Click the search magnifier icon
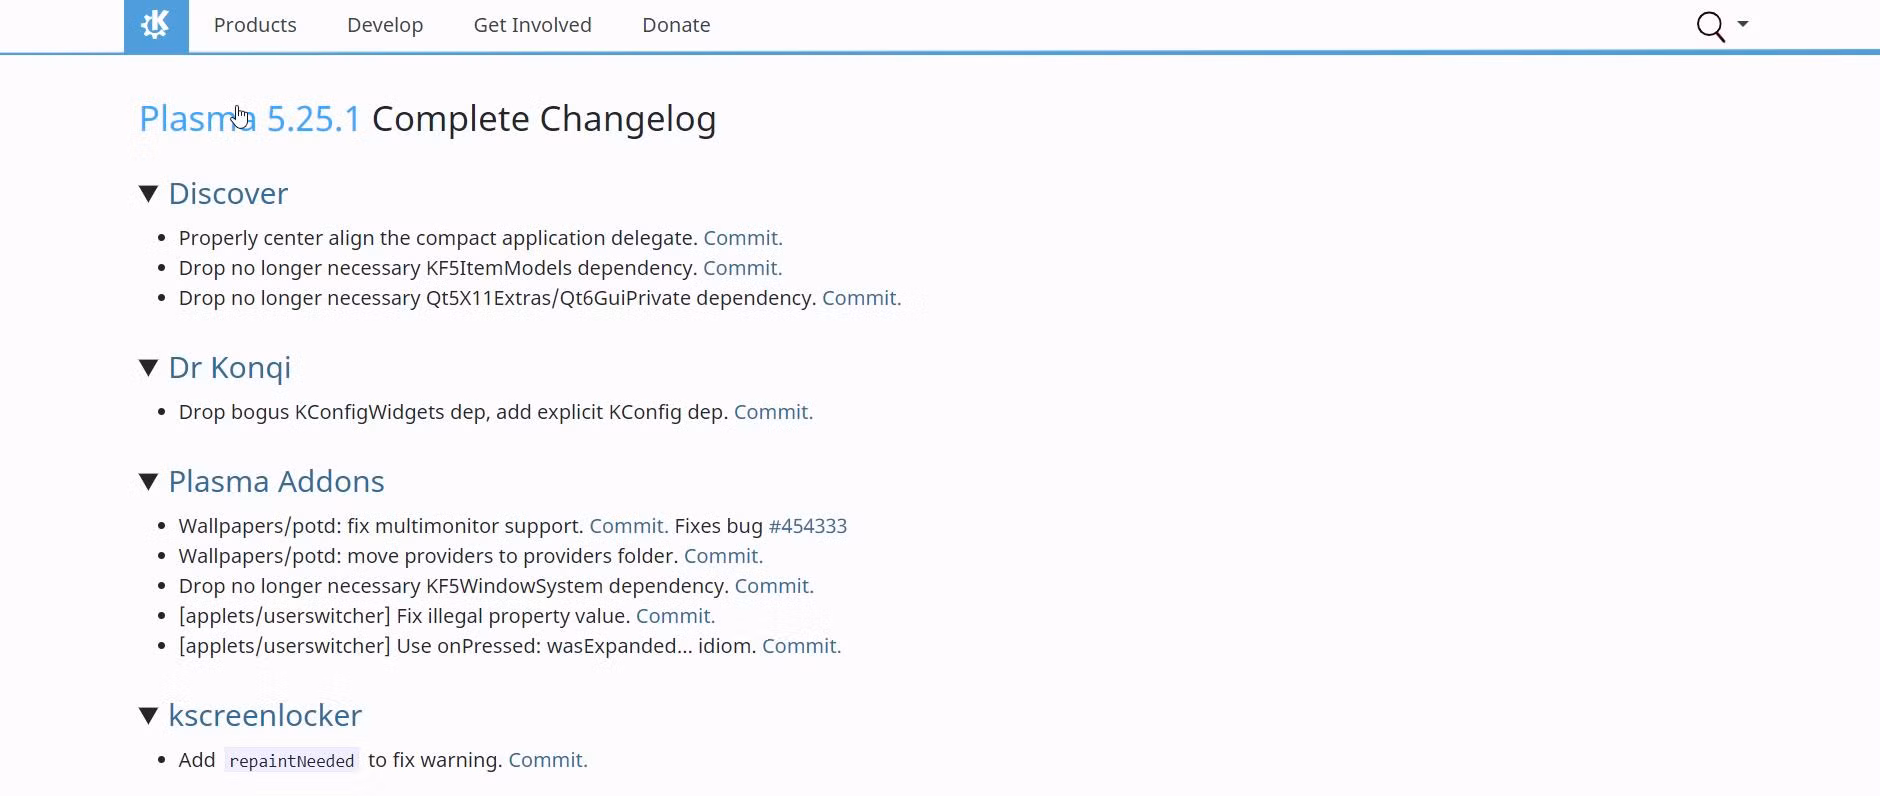Viewport: 1880px width, 796px height. (x=1711, y=27)
